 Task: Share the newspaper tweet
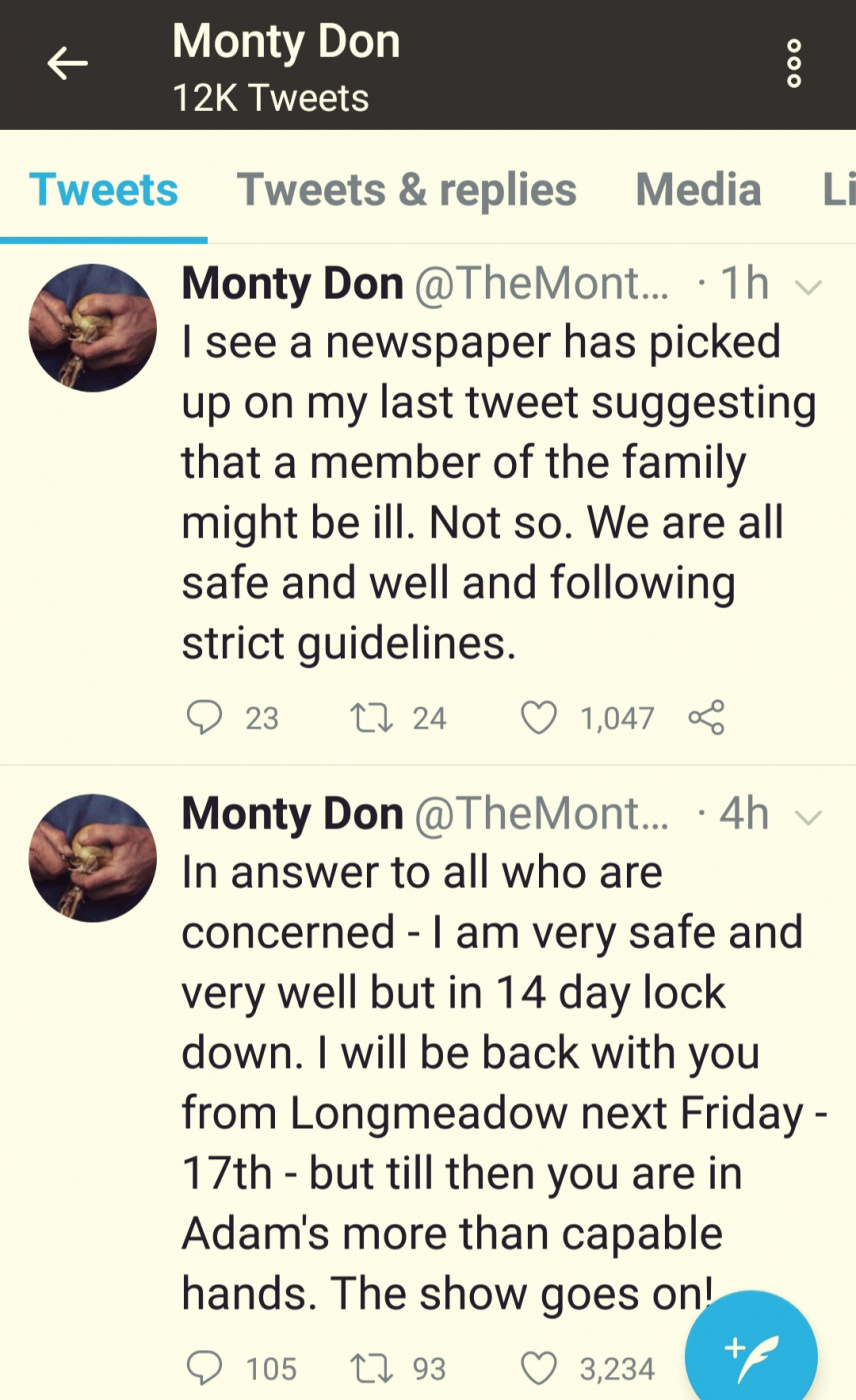[x=706, y=717]
